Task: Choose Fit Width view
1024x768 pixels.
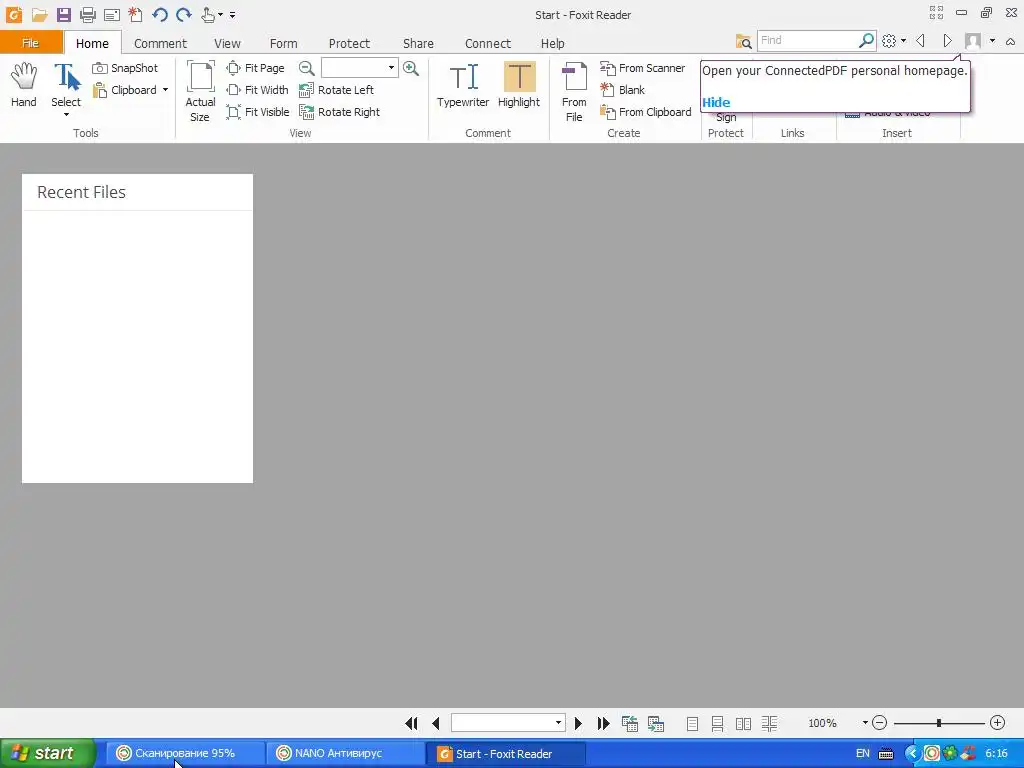Action: [257, 90]
